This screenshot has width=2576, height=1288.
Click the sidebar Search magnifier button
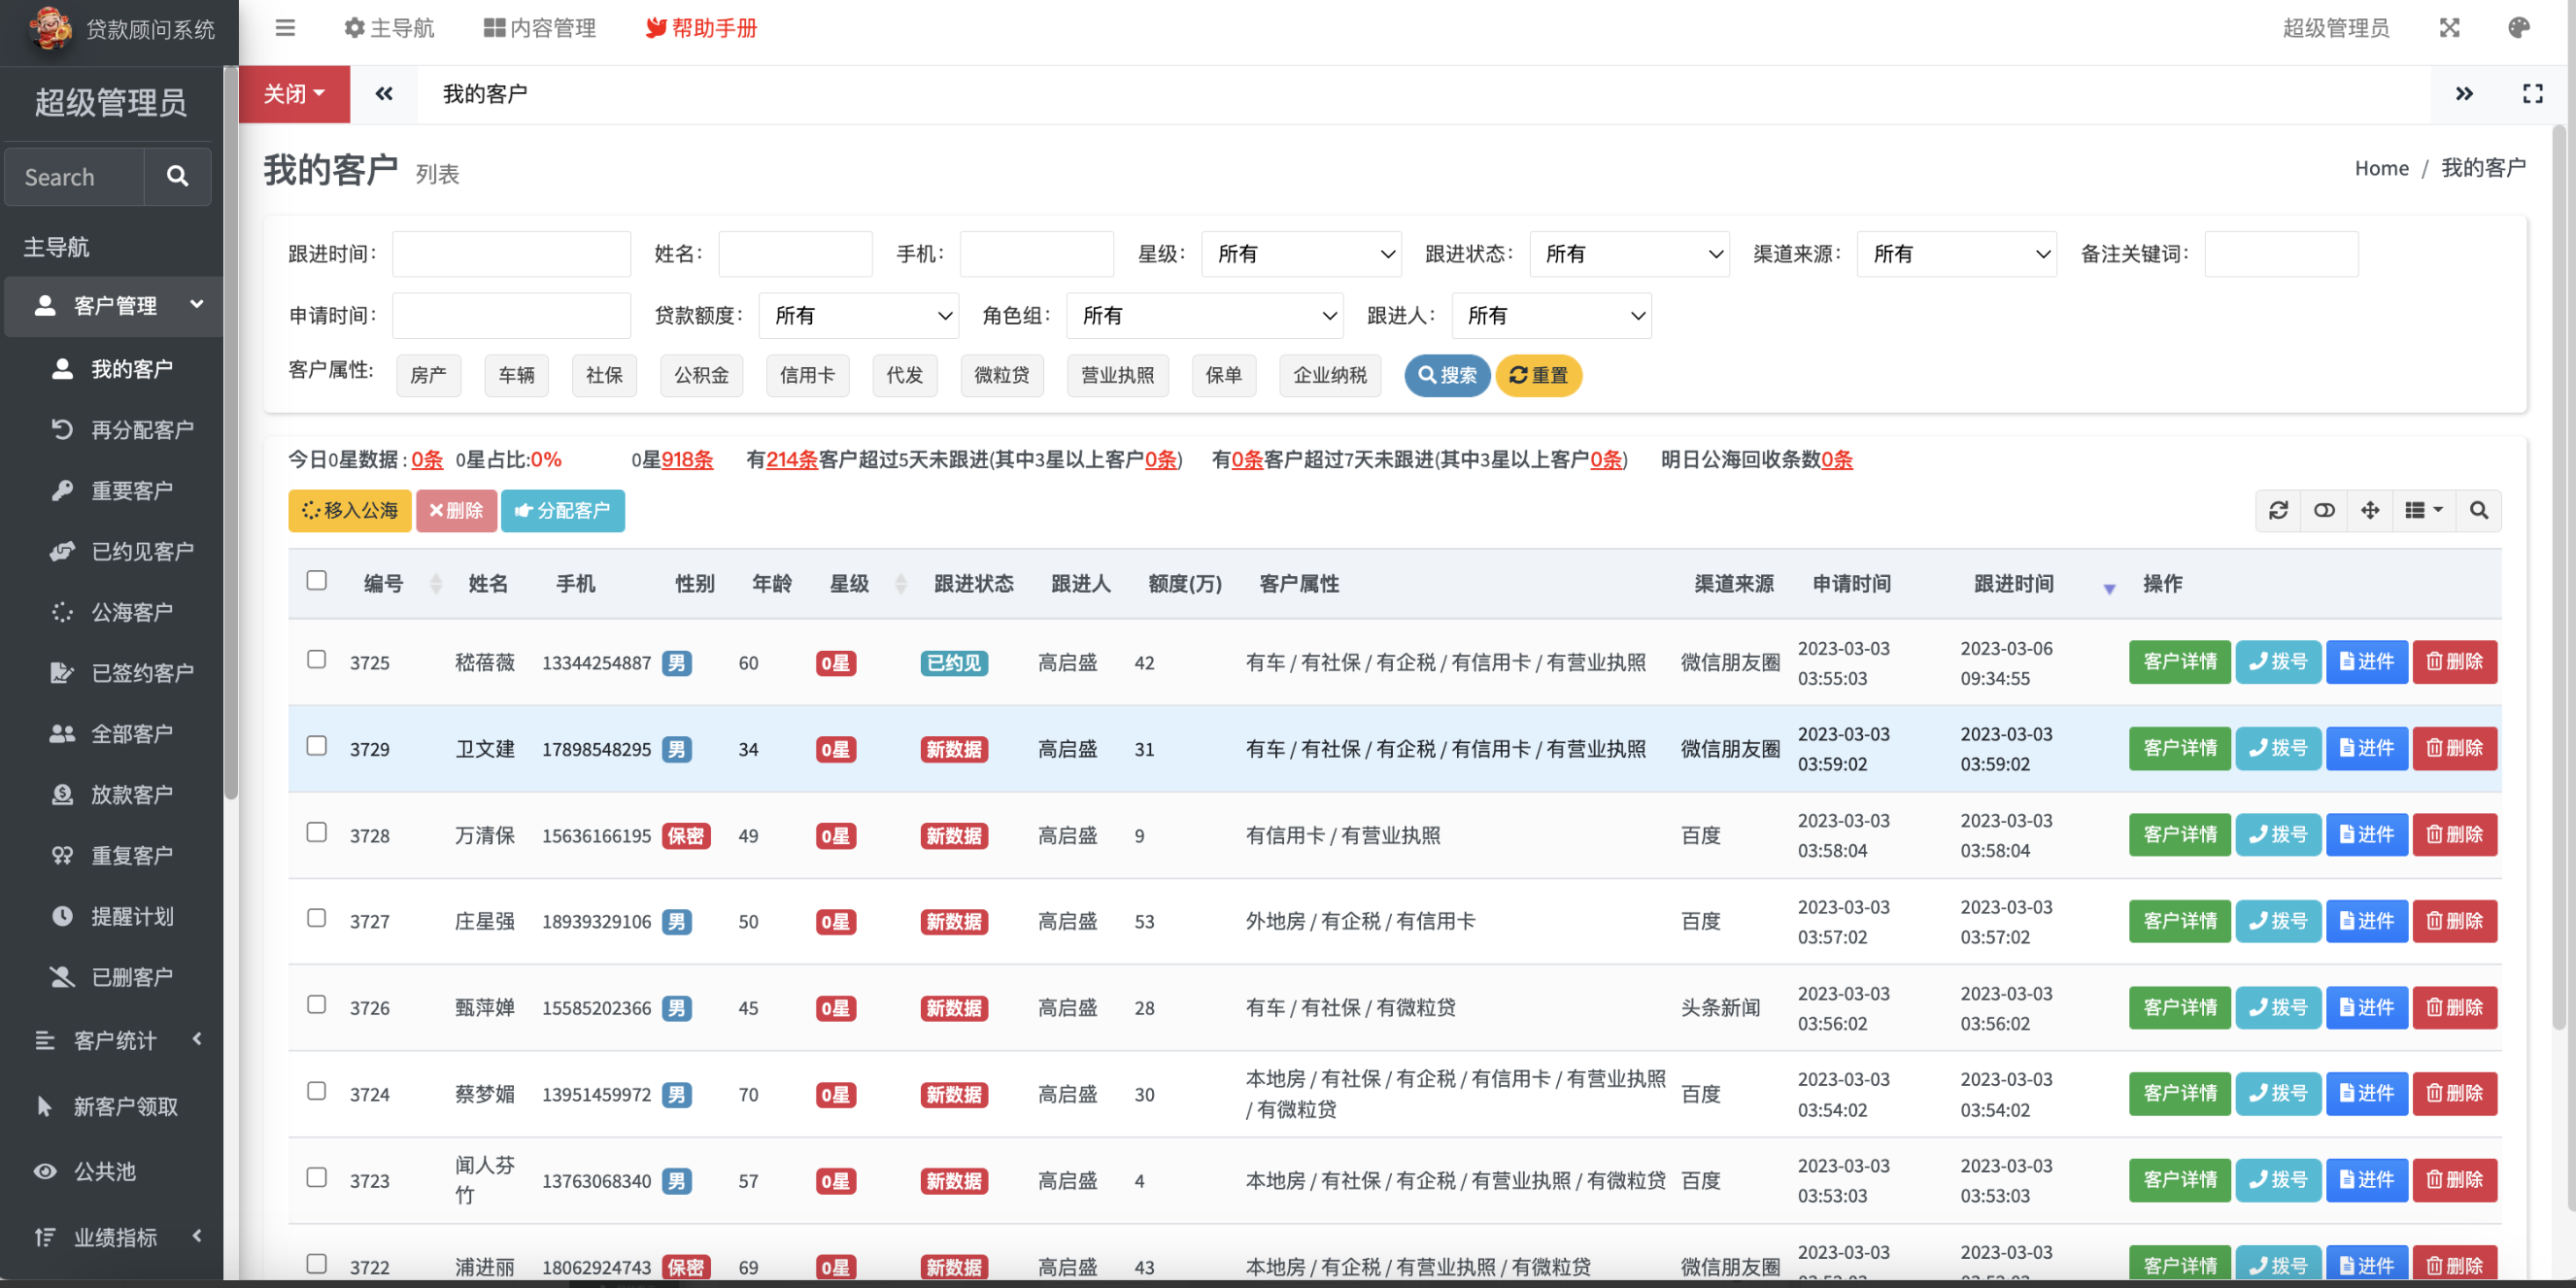(x=177, y=177)
